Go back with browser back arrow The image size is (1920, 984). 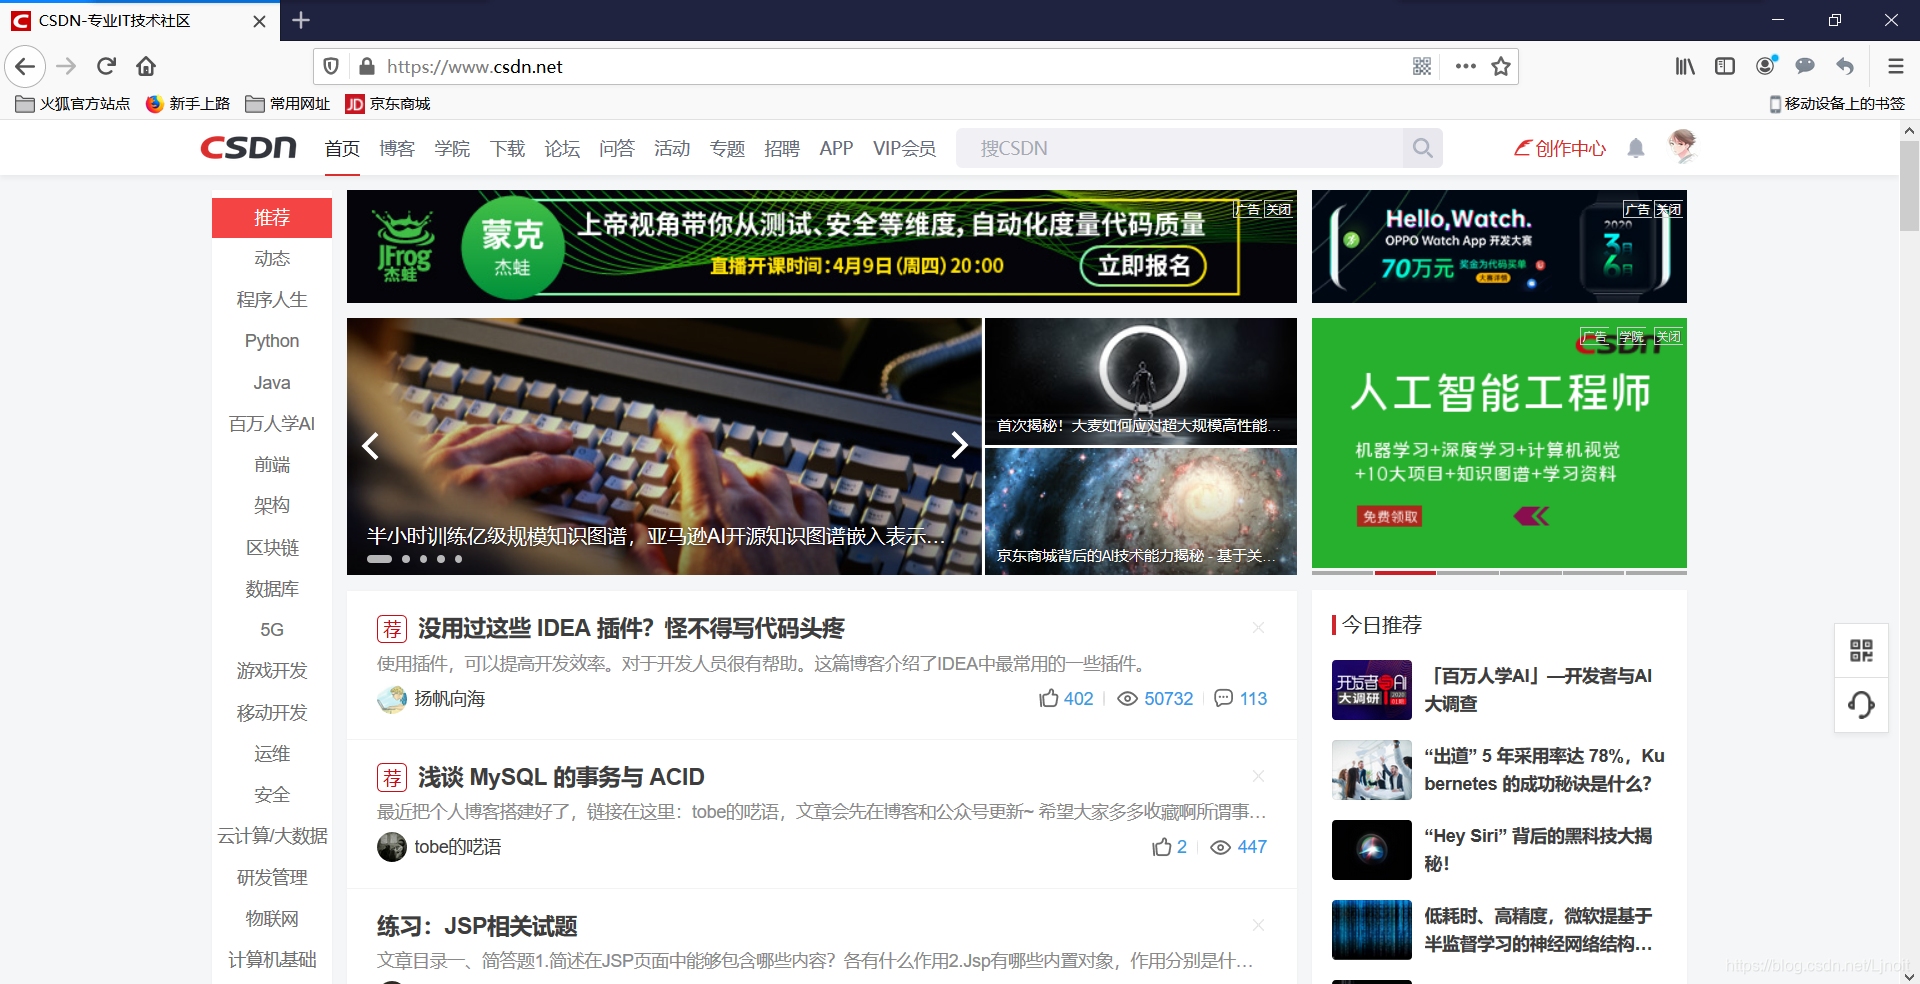(25, 66)
